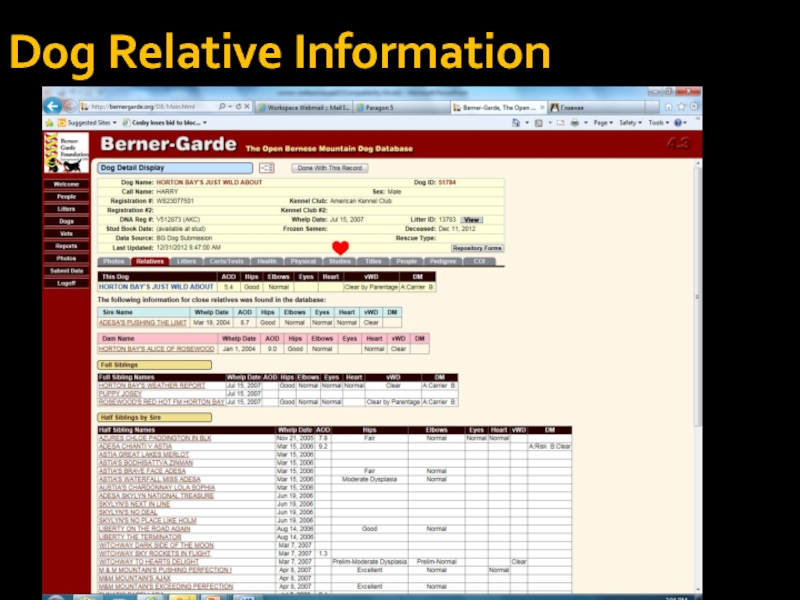
Task: Click the Reports sidebar button
Action: [66, 246]
